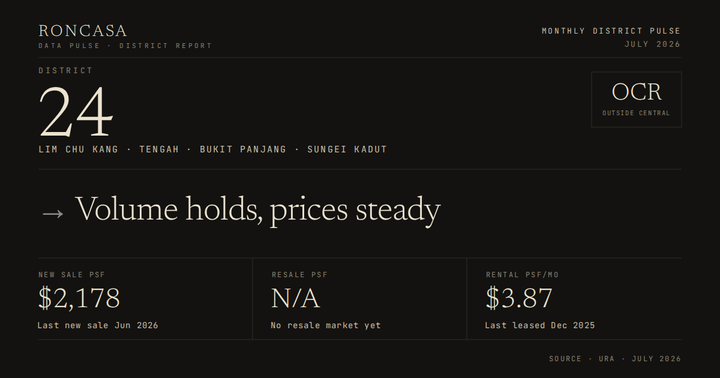Image resolution: width=720 pixels, height=378 pixels.
Task: Click the arrow icon before the headline
Action: click(x=52, y=214)
